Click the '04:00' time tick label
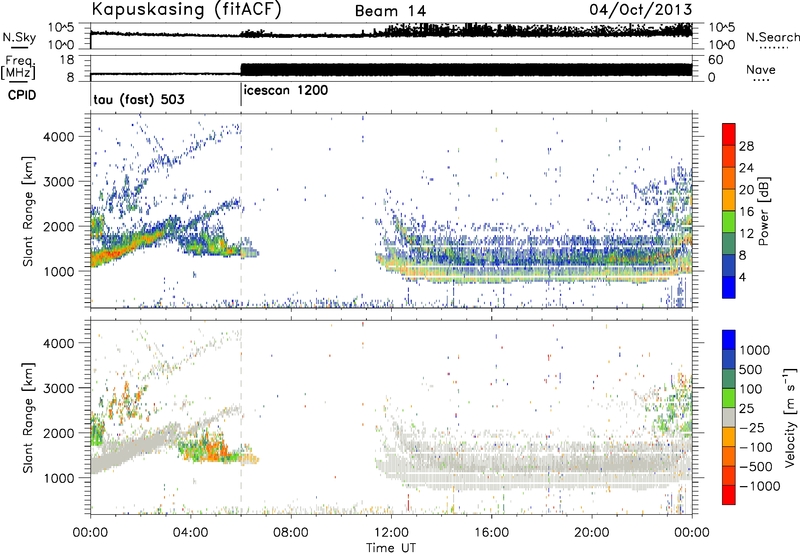 click(x=190, y=533)
